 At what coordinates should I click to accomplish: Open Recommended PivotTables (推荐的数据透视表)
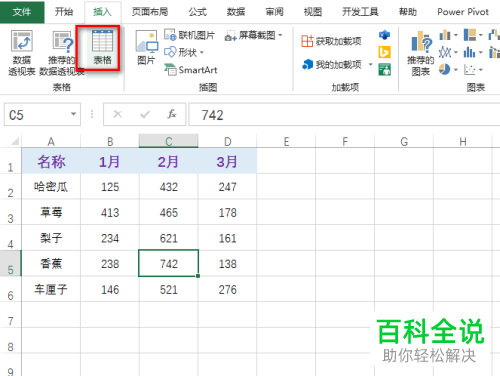62,53
